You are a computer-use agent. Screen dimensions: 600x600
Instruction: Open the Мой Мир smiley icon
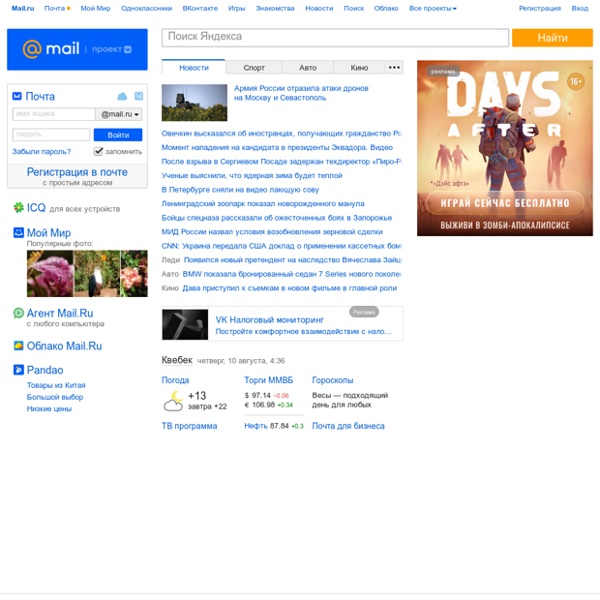18,233
